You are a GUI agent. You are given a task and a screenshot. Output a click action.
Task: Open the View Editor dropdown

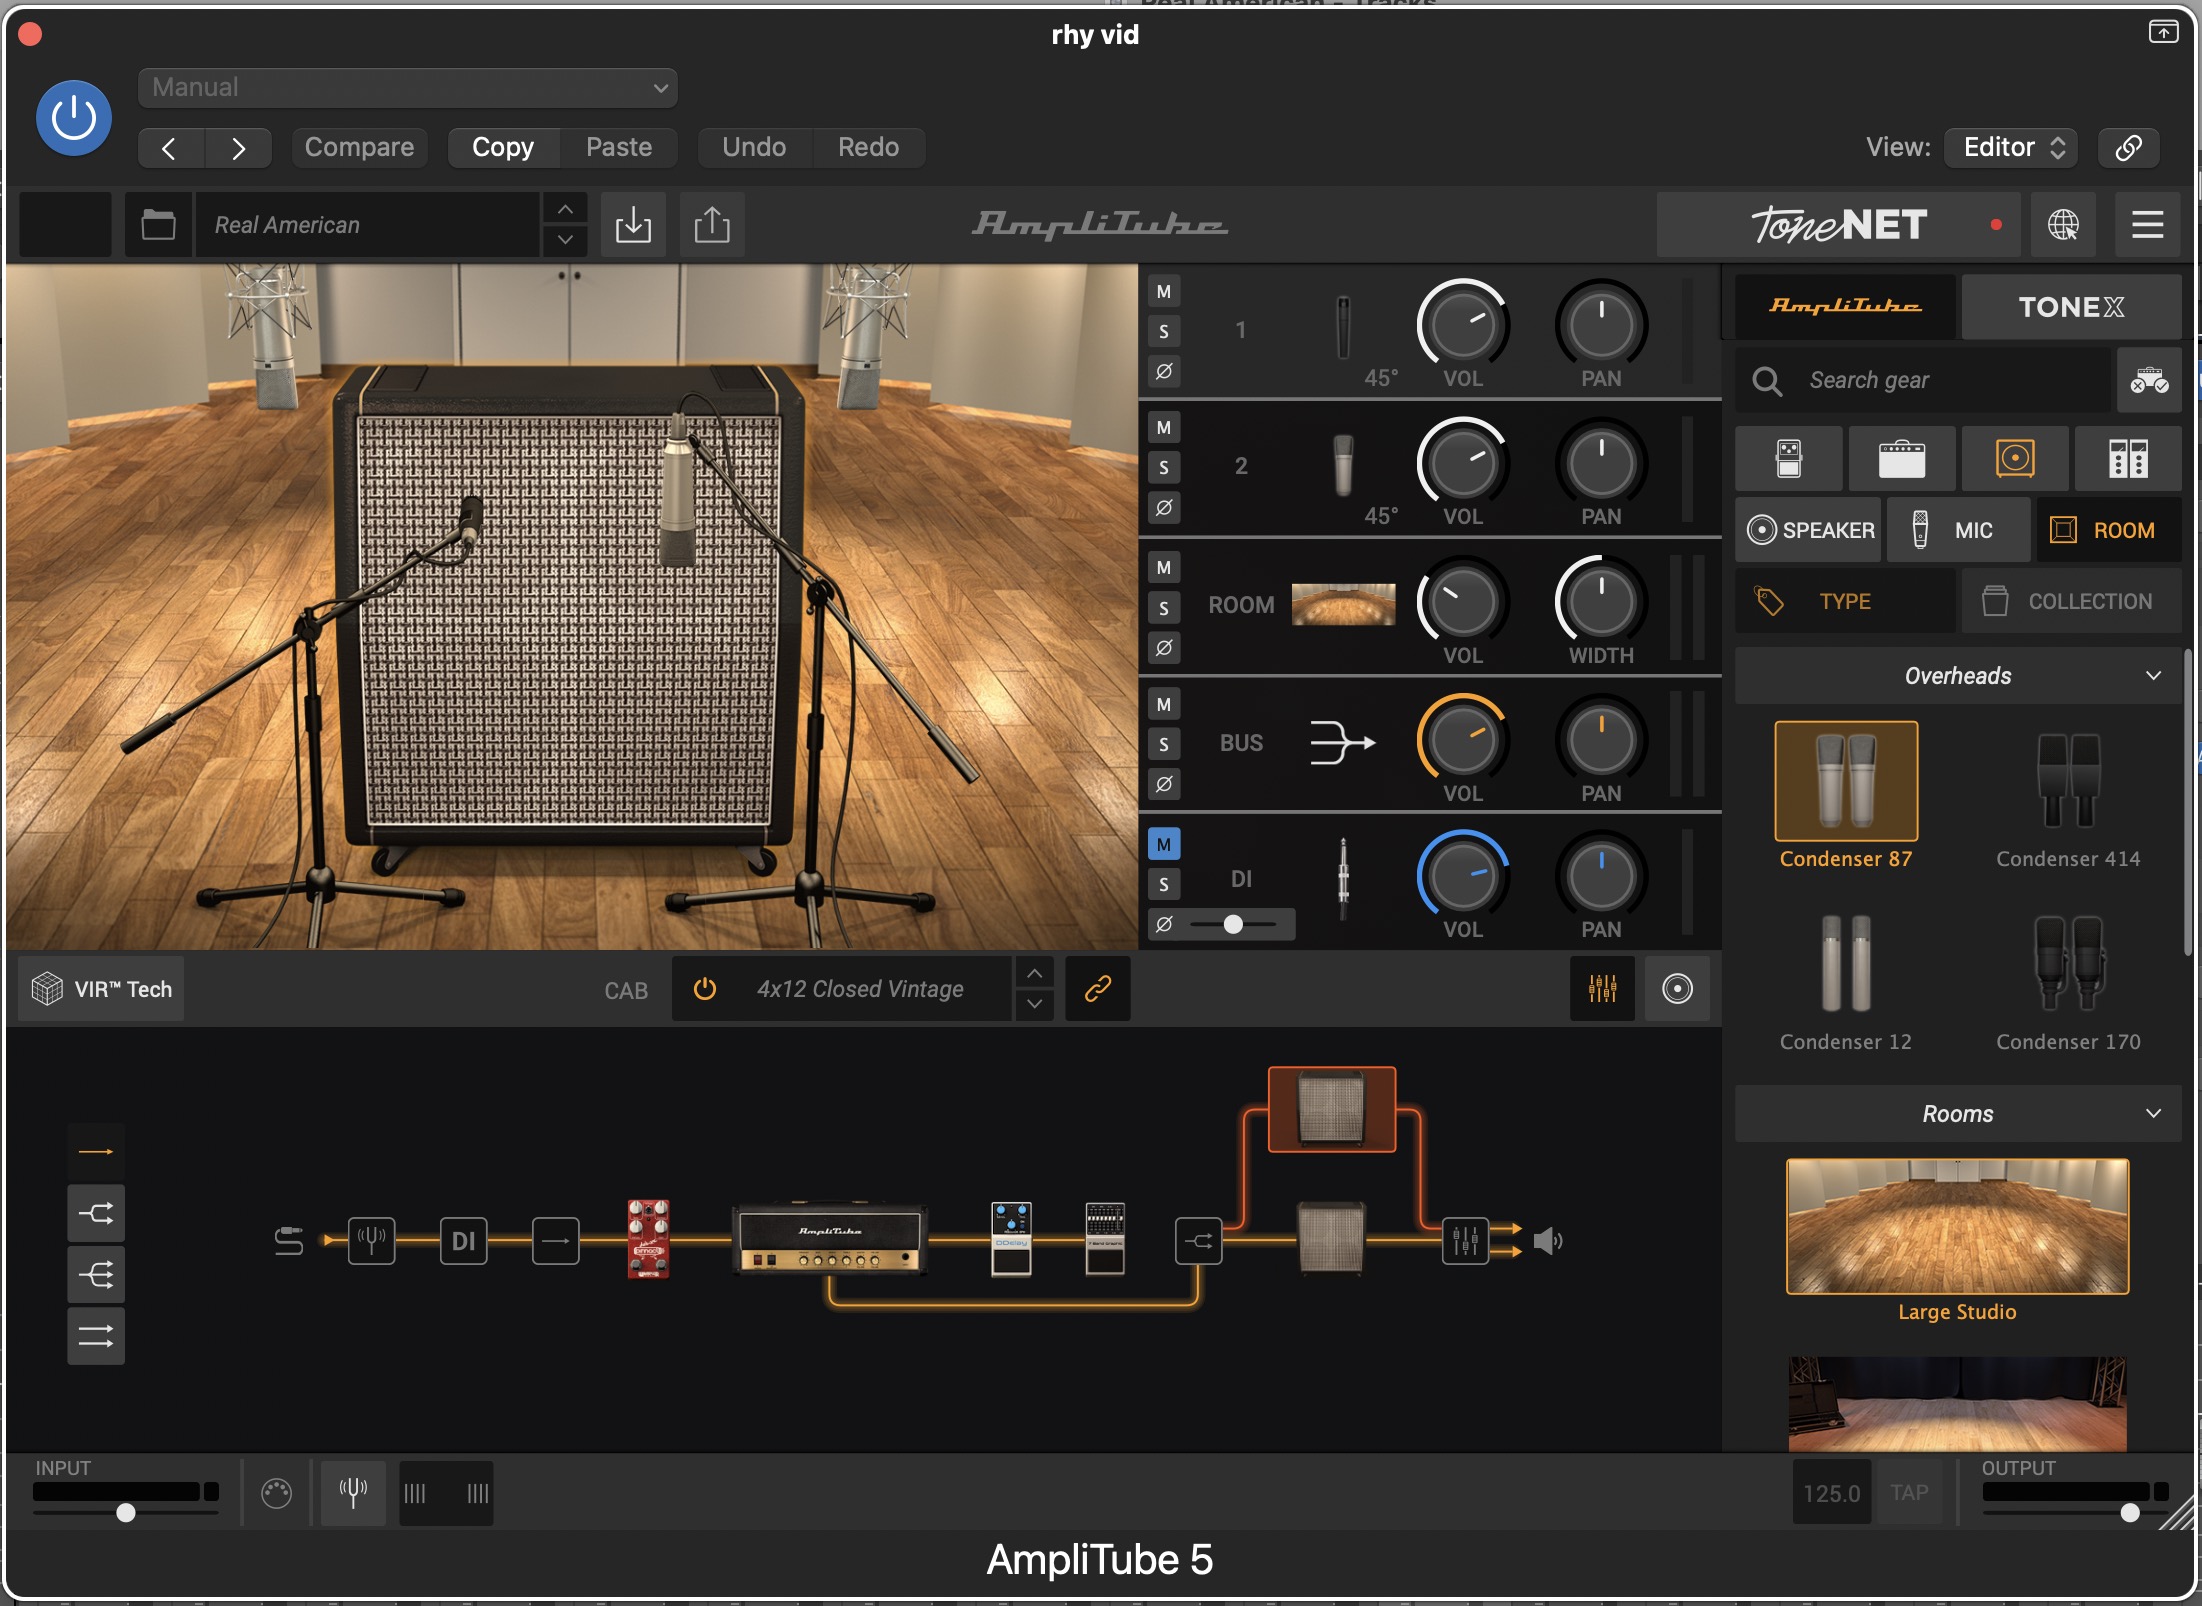(2011, 148)
